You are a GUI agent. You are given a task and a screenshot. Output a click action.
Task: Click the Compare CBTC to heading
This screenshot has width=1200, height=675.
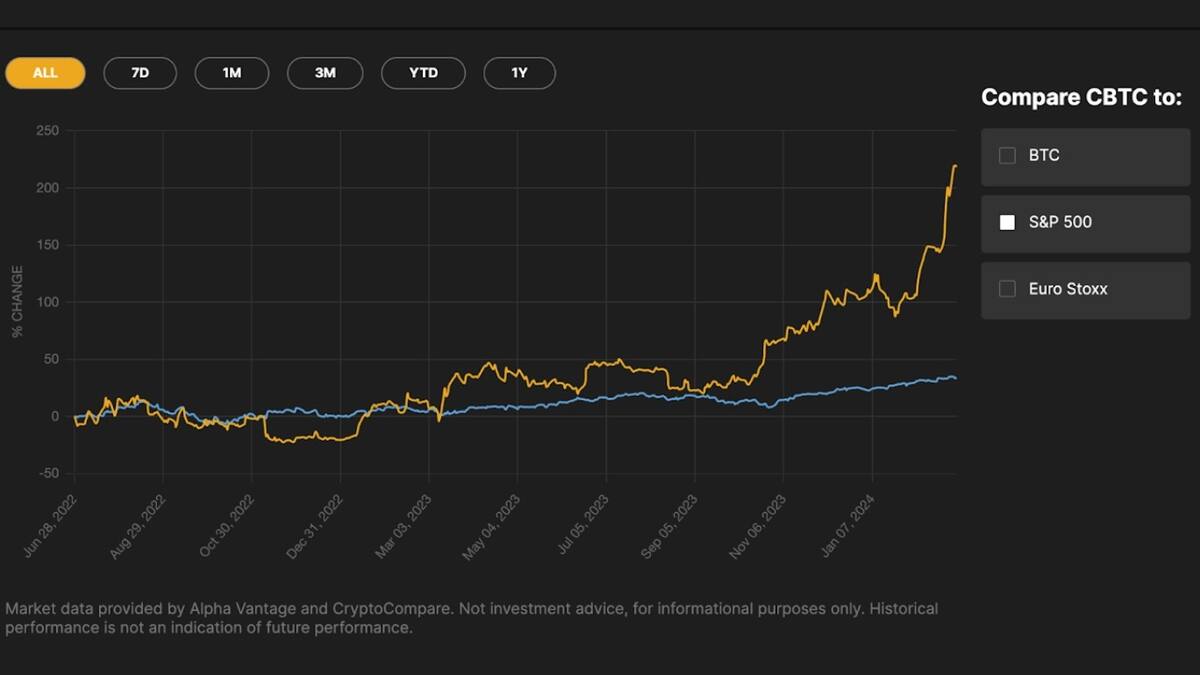[x=1082, y=97]
